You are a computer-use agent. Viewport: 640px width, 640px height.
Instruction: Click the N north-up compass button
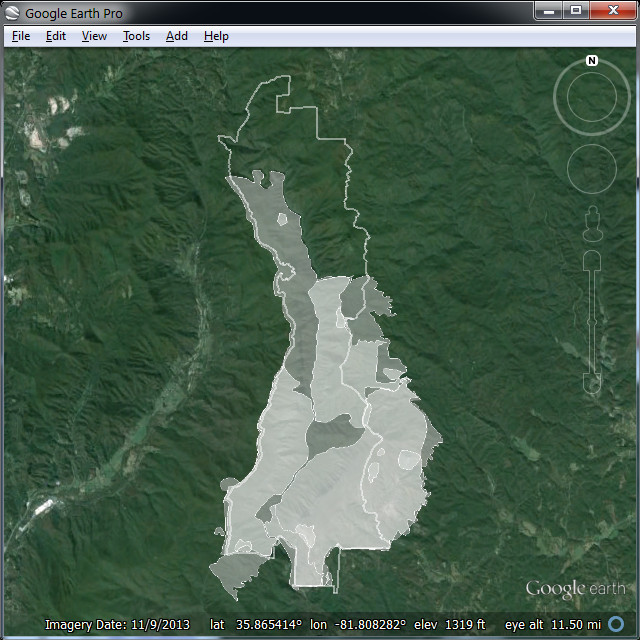click(592, 61)
